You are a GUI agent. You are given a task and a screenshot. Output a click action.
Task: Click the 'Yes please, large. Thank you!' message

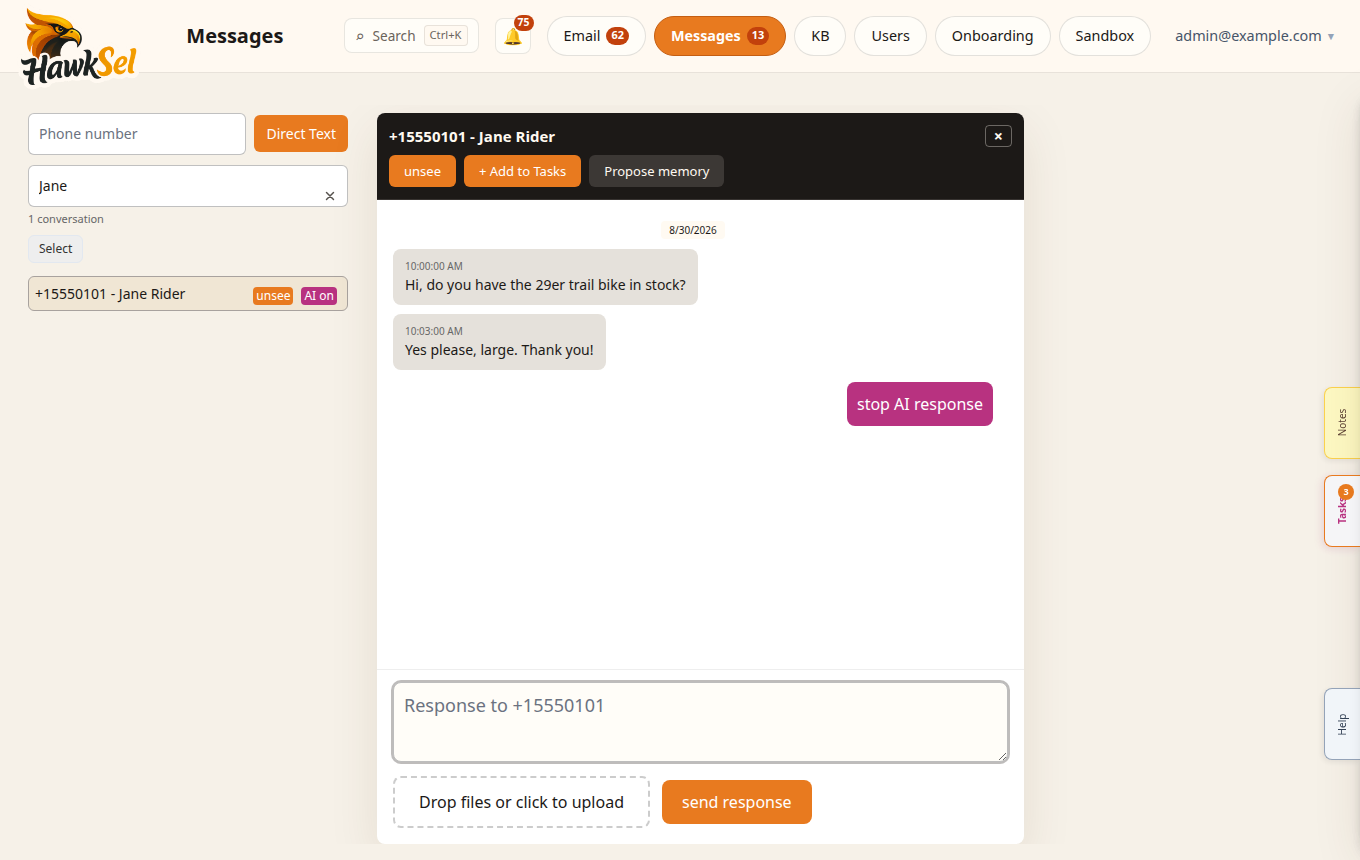click(x=499, y=342)
